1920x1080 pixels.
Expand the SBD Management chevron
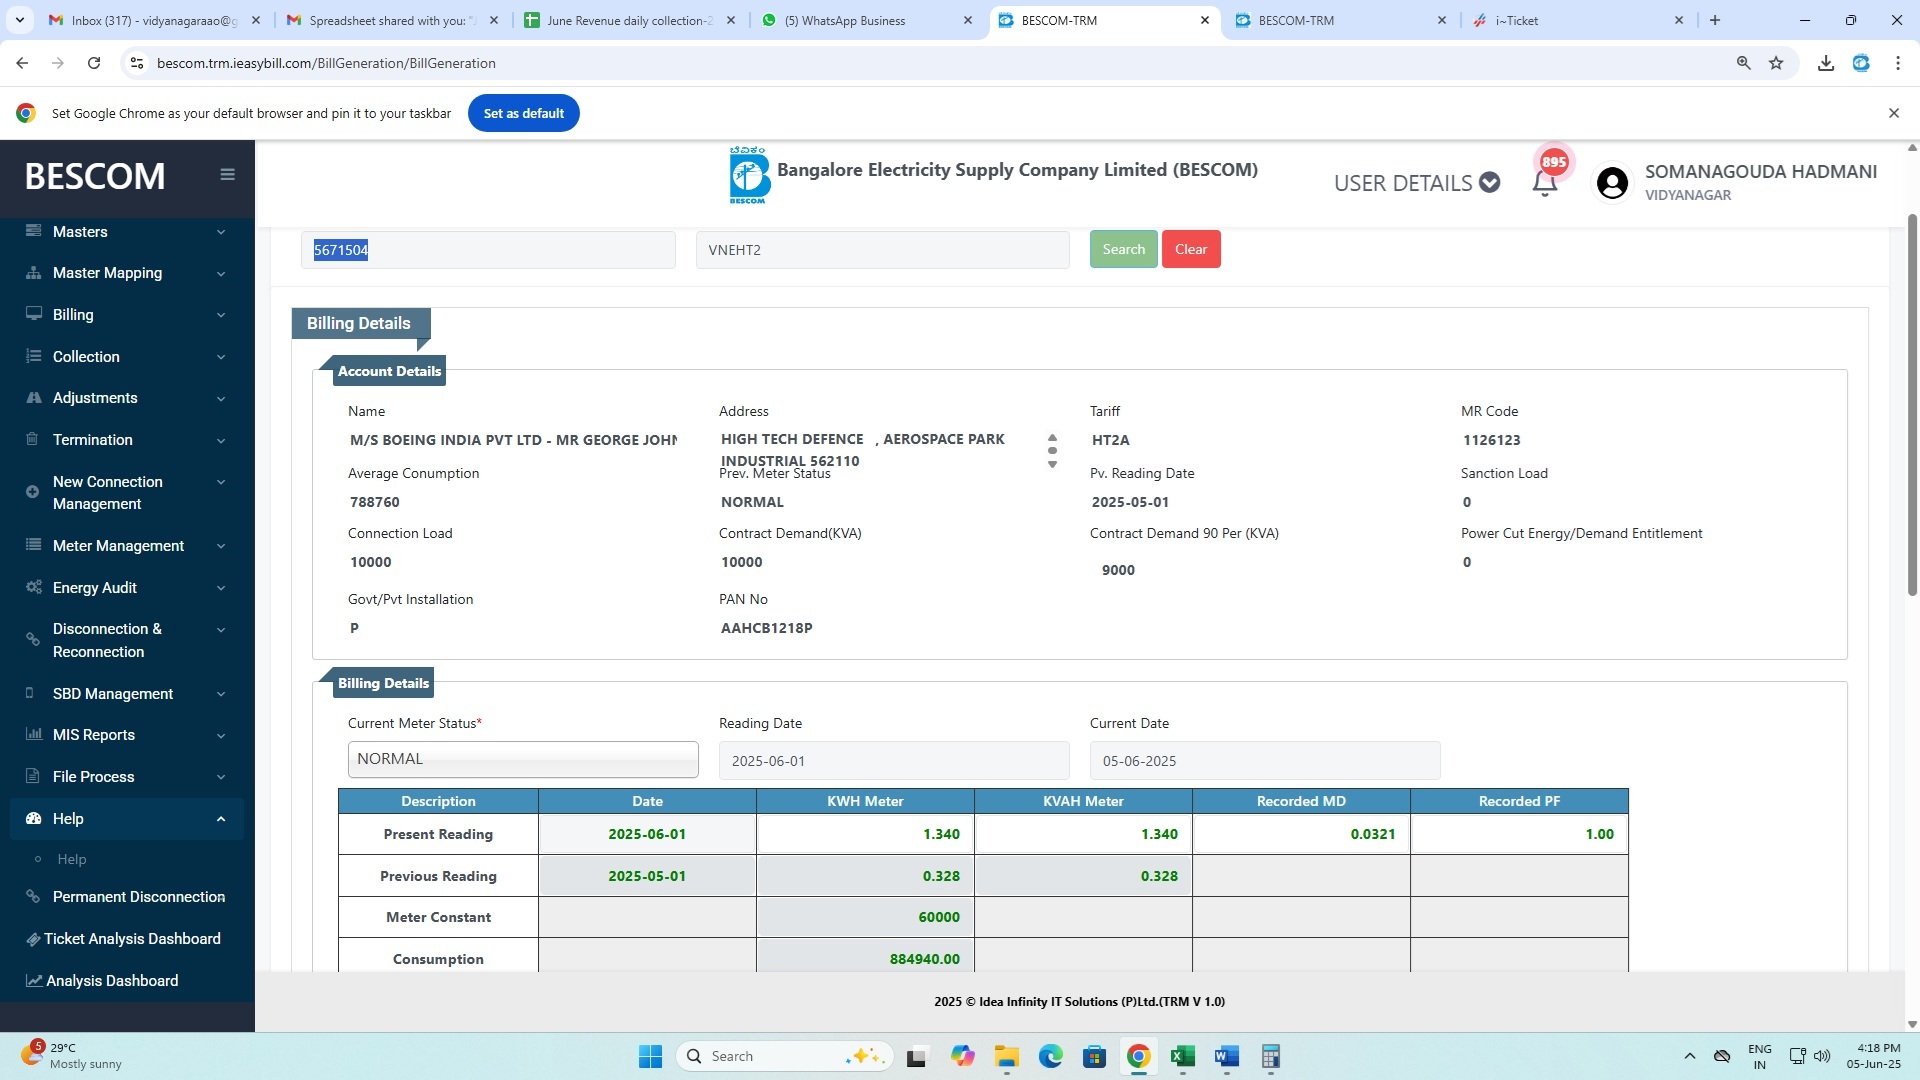click(221, 694)
